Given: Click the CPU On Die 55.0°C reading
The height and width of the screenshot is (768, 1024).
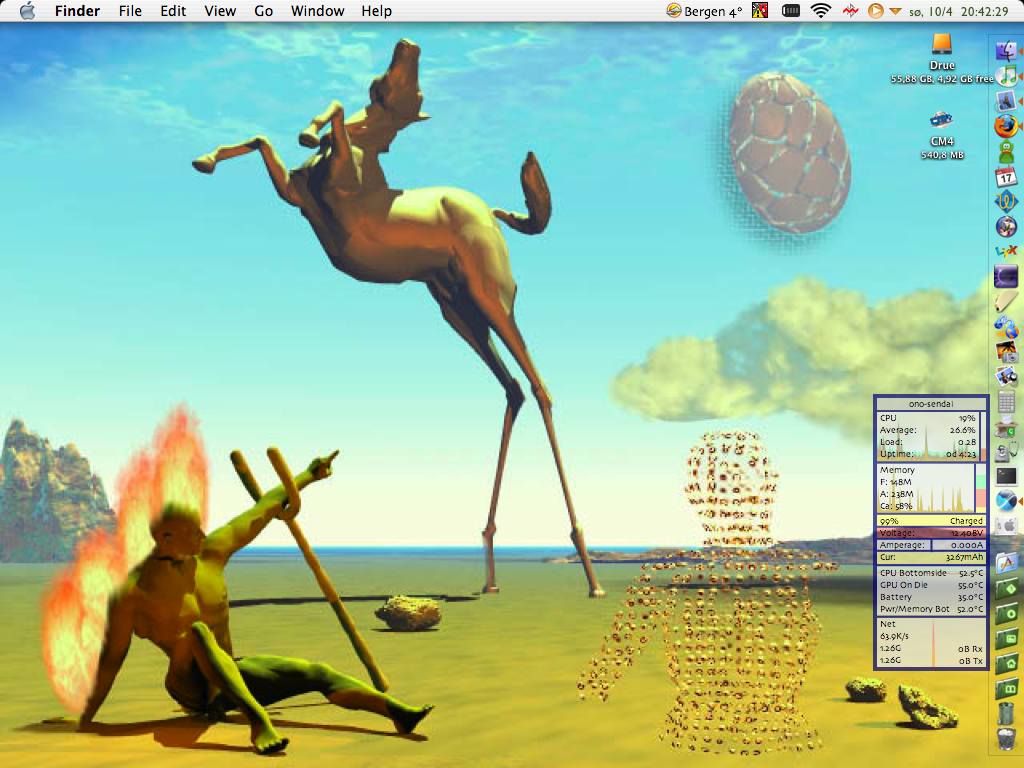Looking at the screenshot, I should 931,585.
